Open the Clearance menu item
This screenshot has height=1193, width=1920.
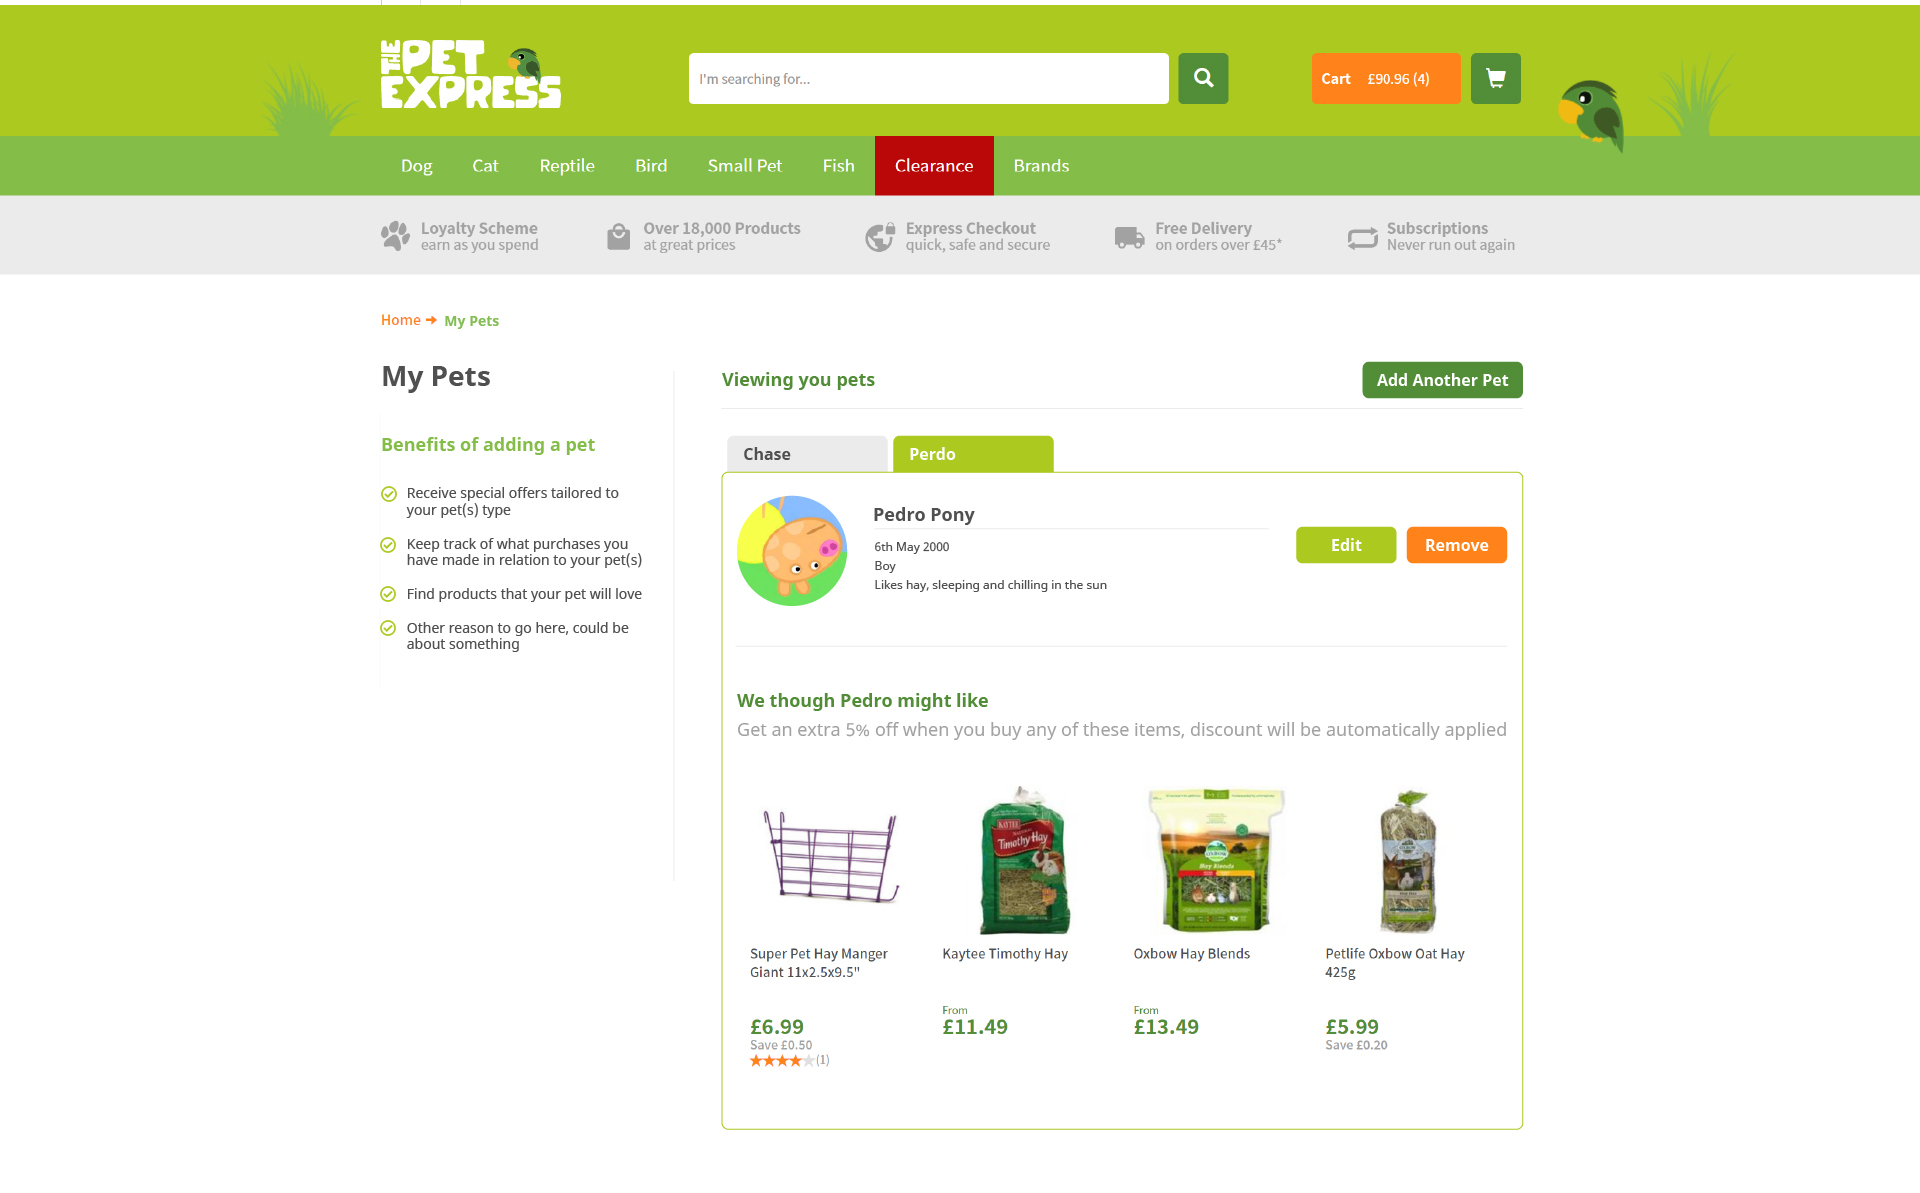934,166
